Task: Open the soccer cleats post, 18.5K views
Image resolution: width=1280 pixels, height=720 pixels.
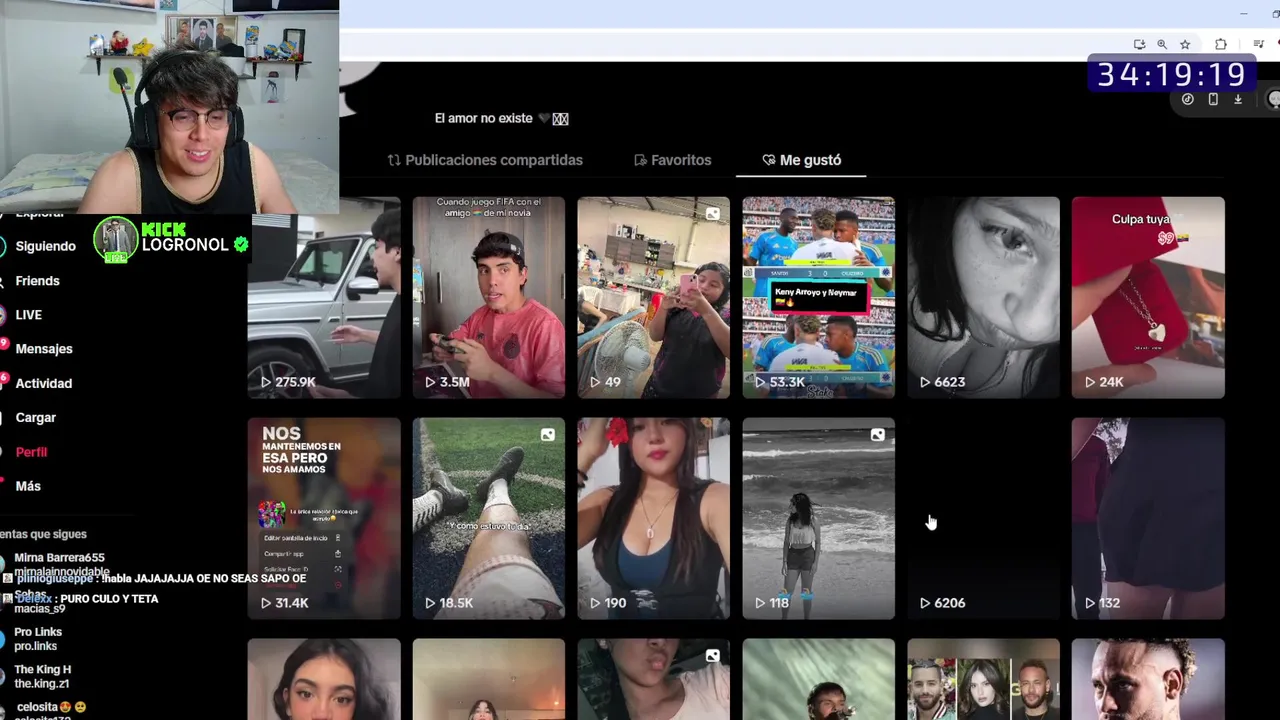Action: pos(489,518)
